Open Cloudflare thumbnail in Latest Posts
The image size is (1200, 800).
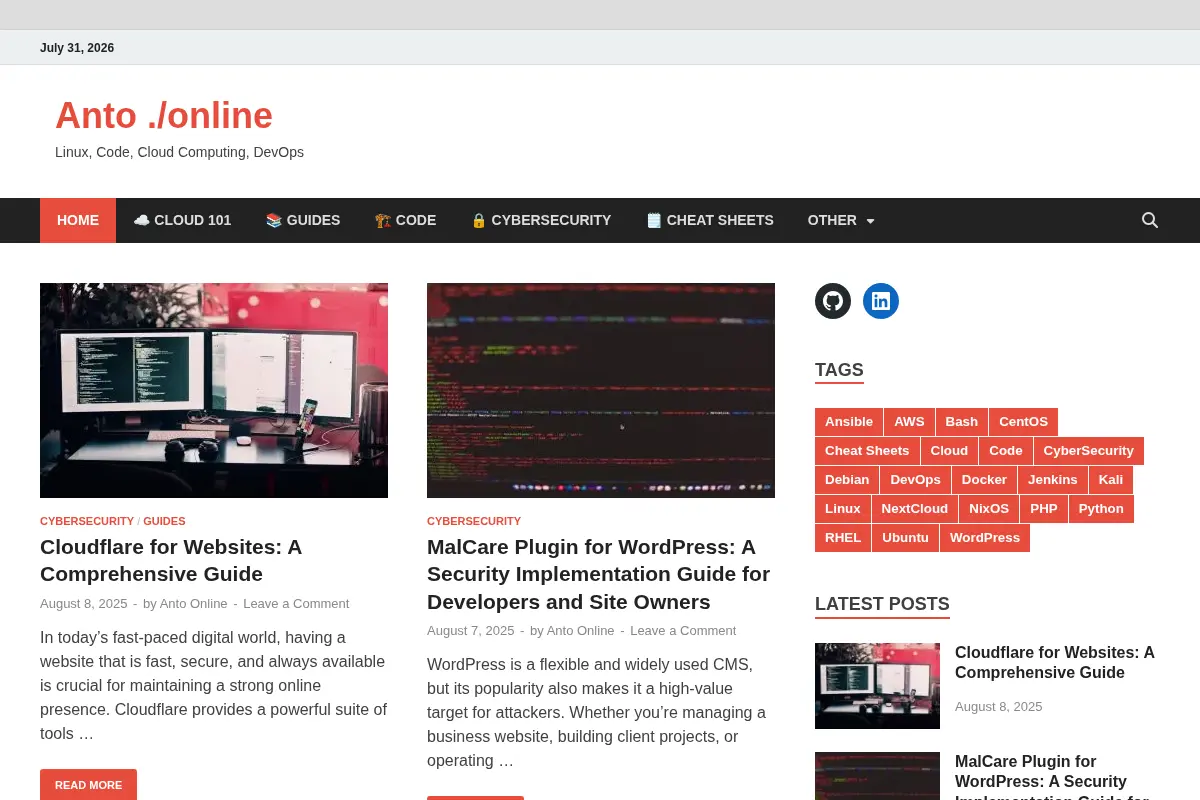[x=877, y=686]
